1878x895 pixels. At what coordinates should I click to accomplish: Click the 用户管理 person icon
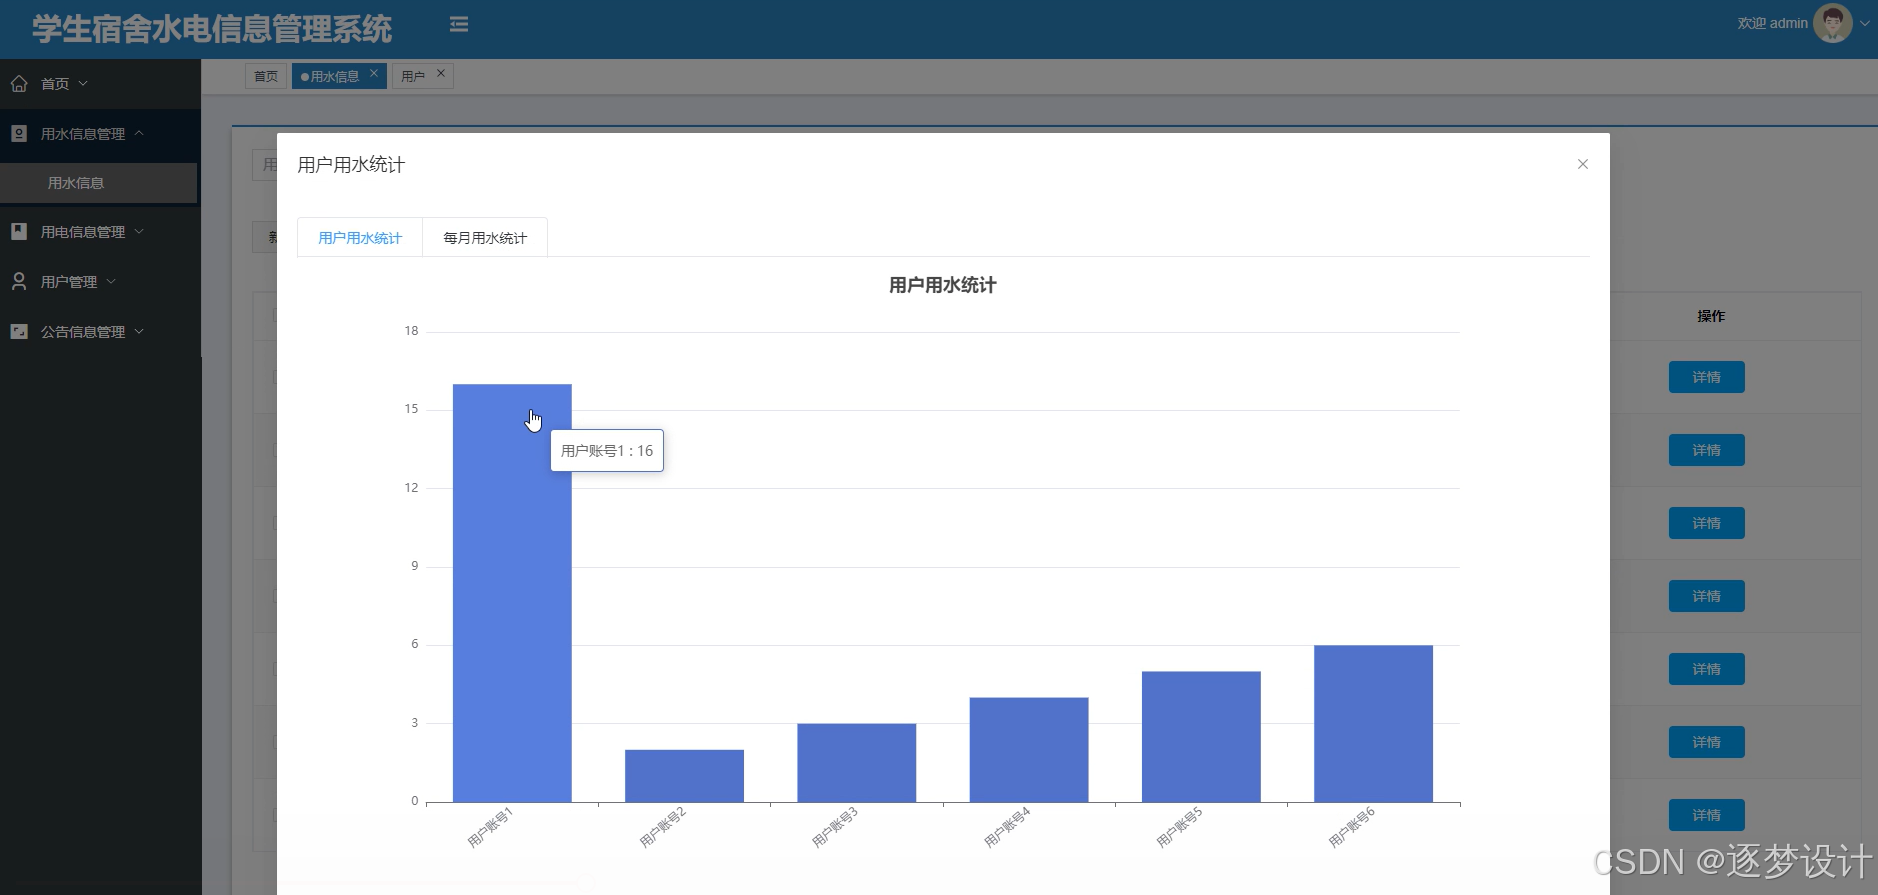(x=19, y=281)
